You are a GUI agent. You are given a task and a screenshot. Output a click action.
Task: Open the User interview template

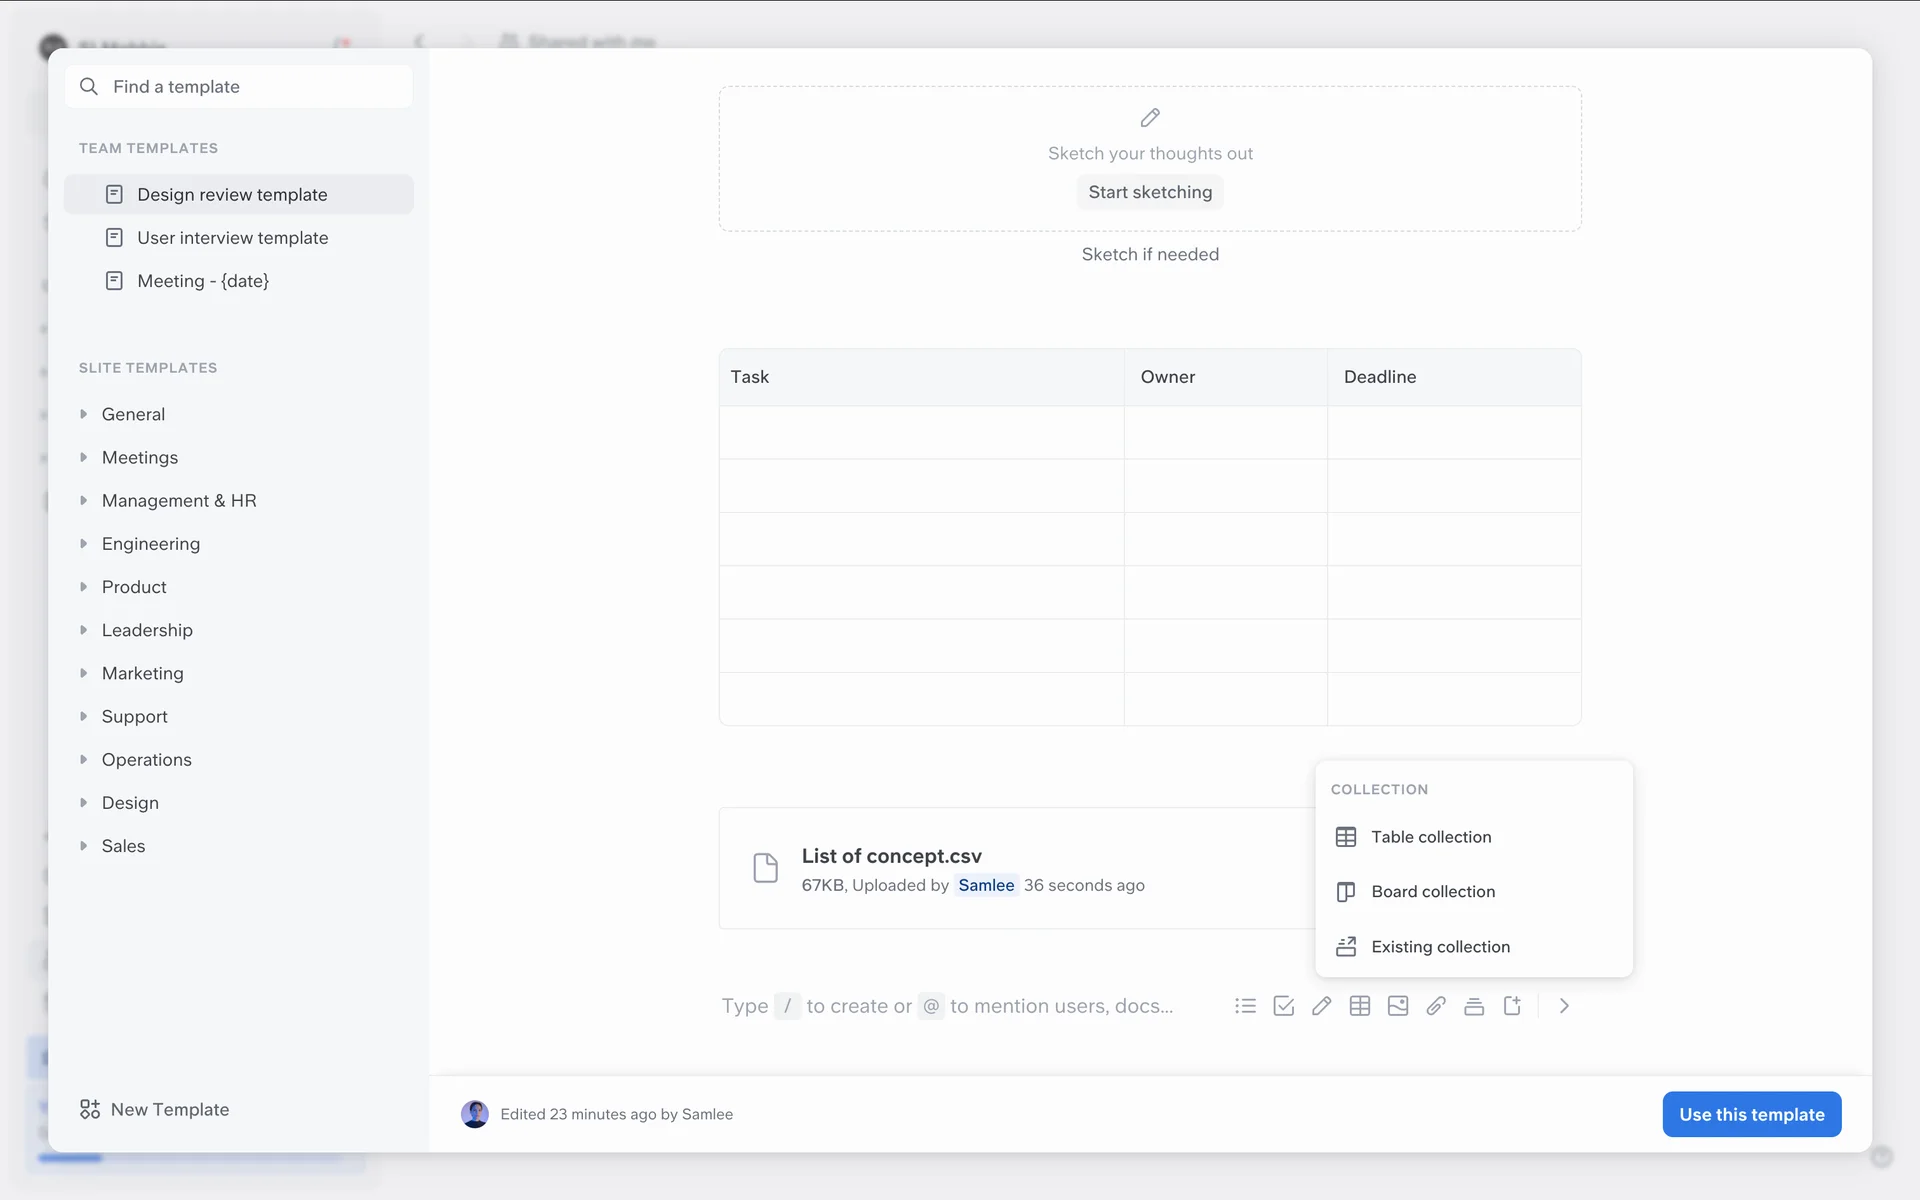(x=232, y=238)
